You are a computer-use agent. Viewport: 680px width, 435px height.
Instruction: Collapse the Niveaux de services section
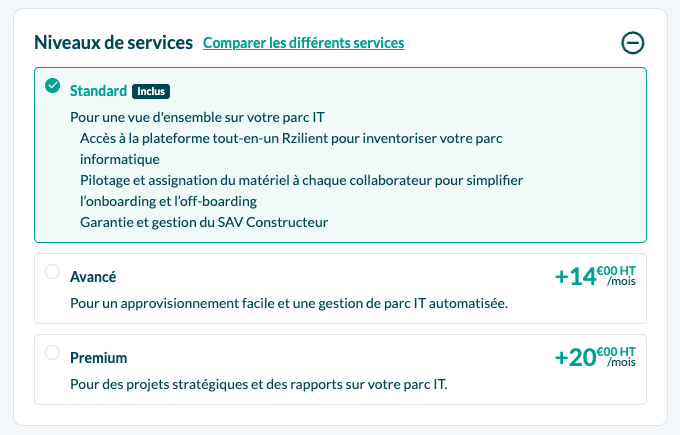pos(633,43)
